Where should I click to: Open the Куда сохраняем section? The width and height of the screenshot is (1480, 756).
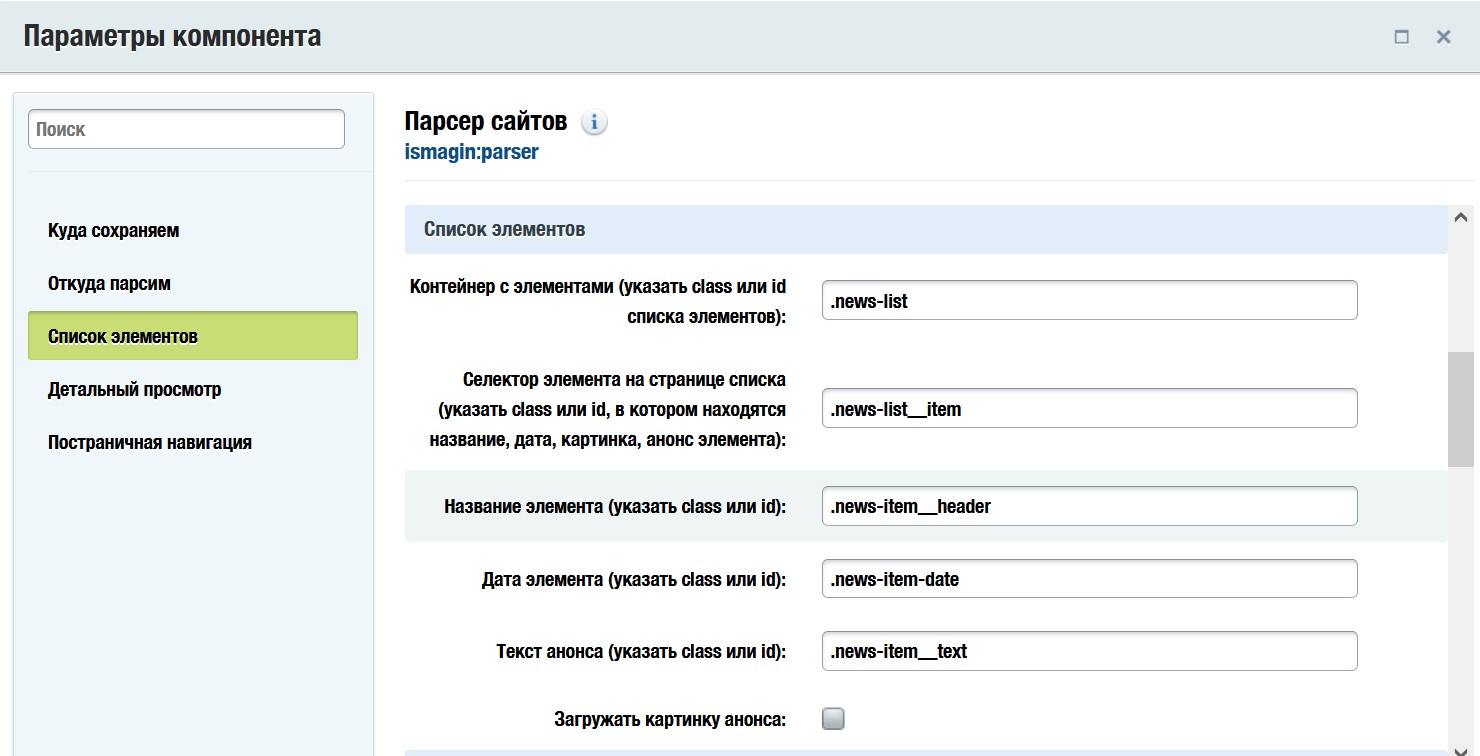[x=113, y=230]
